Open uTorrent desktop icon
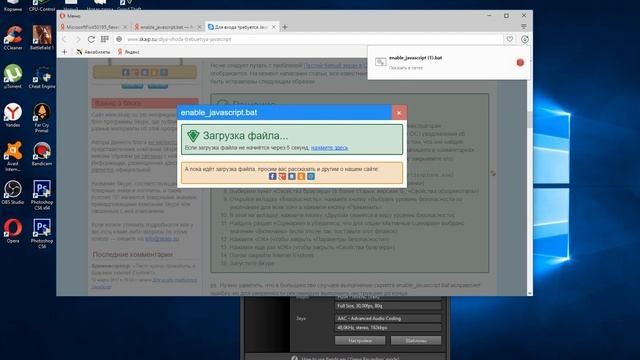This screenshot has width=640, height=360. (x=13, y=76)
